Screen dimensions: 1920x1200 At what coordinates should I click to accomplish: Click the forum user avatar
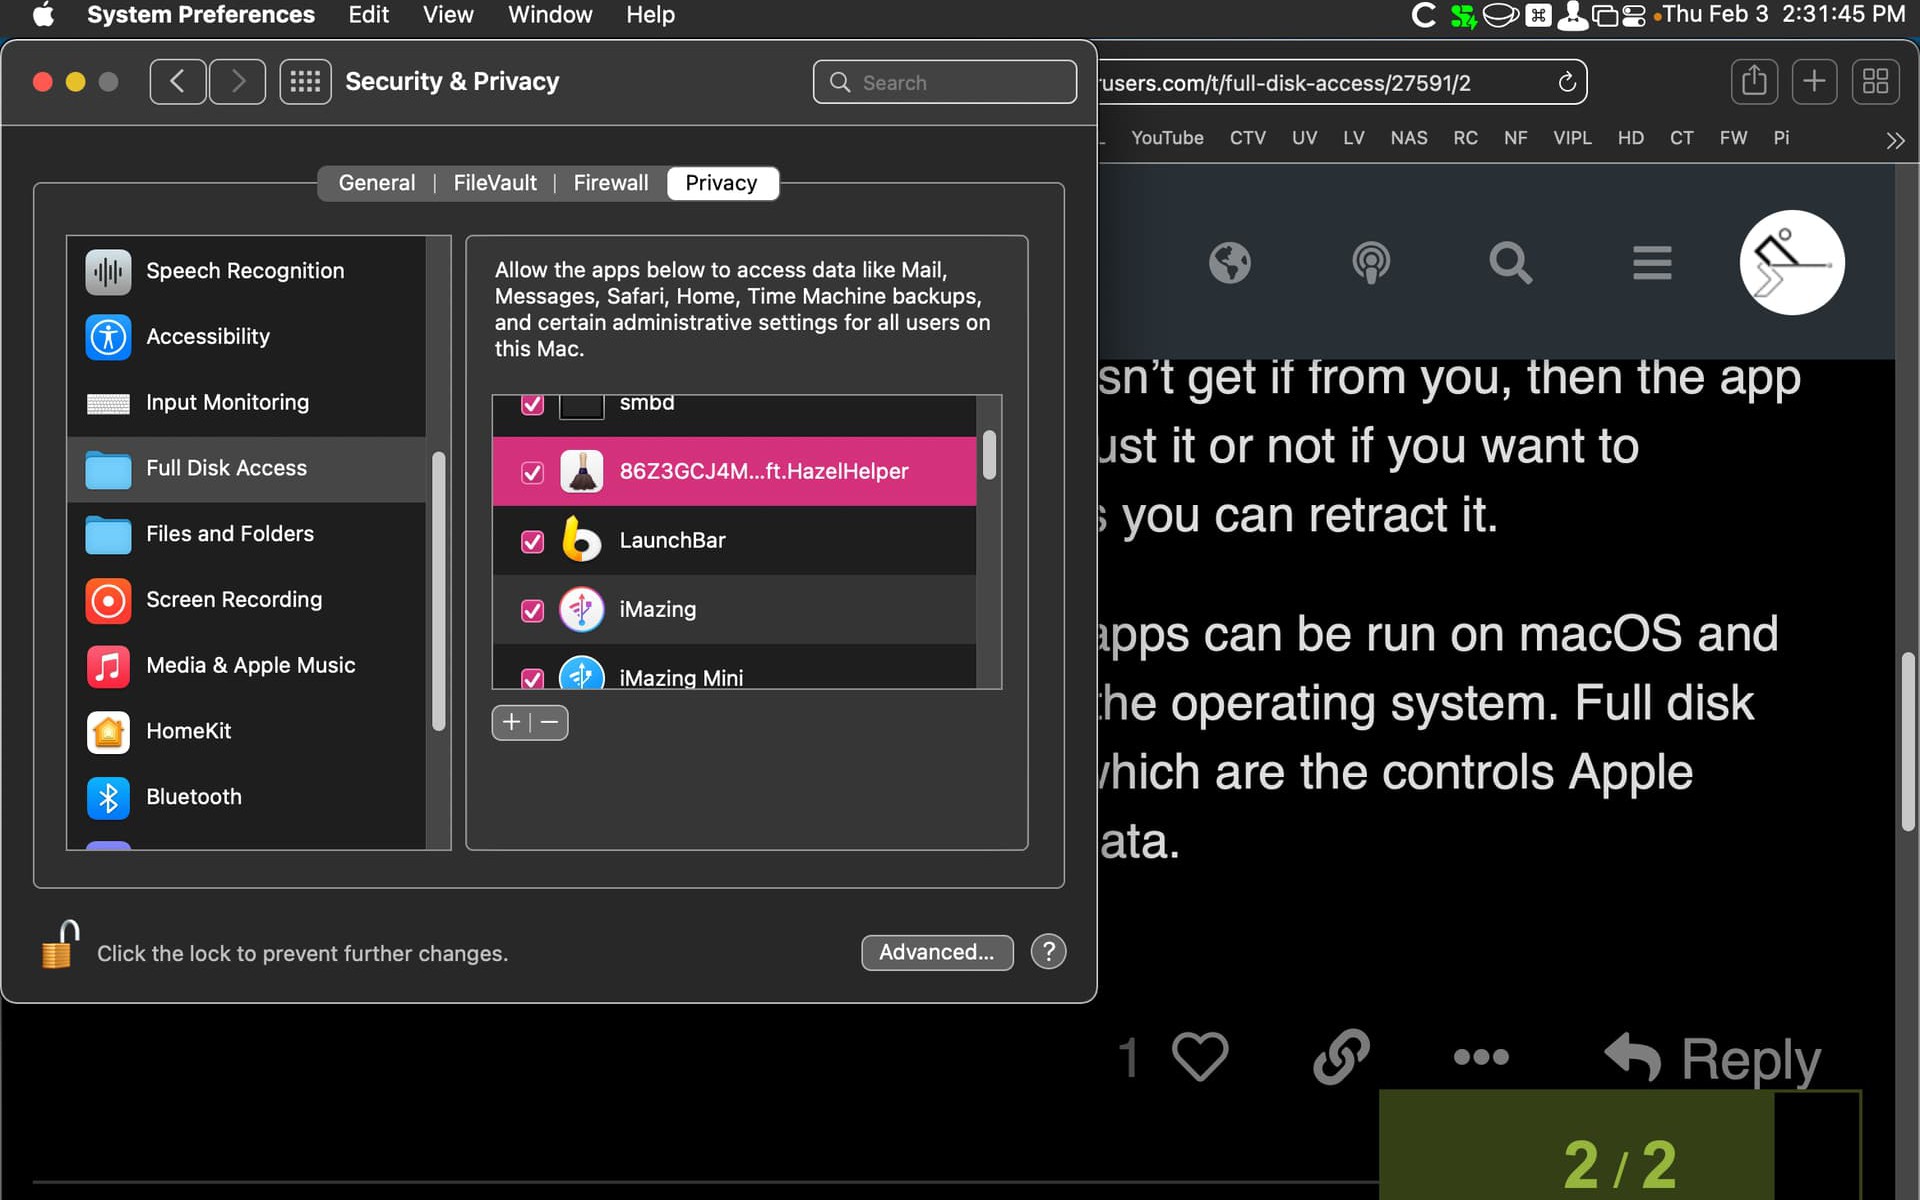1792,262
